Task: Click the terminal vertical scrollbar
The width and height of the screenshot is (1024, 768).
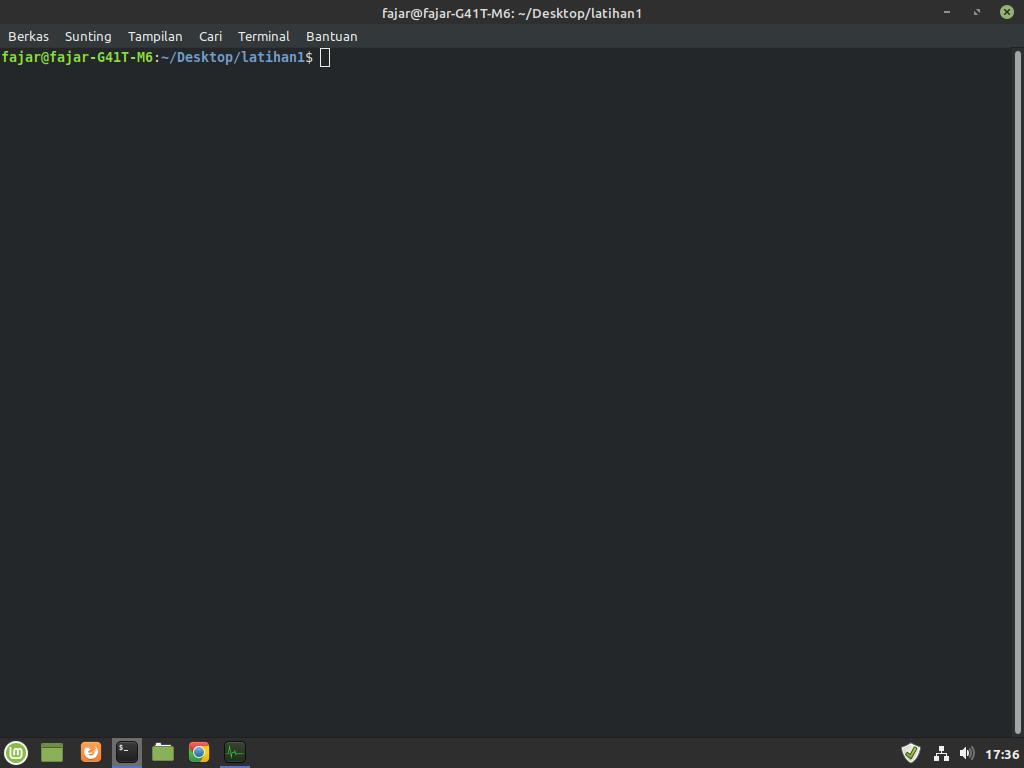Action: pyautogui.click(x=1017, y=392)
